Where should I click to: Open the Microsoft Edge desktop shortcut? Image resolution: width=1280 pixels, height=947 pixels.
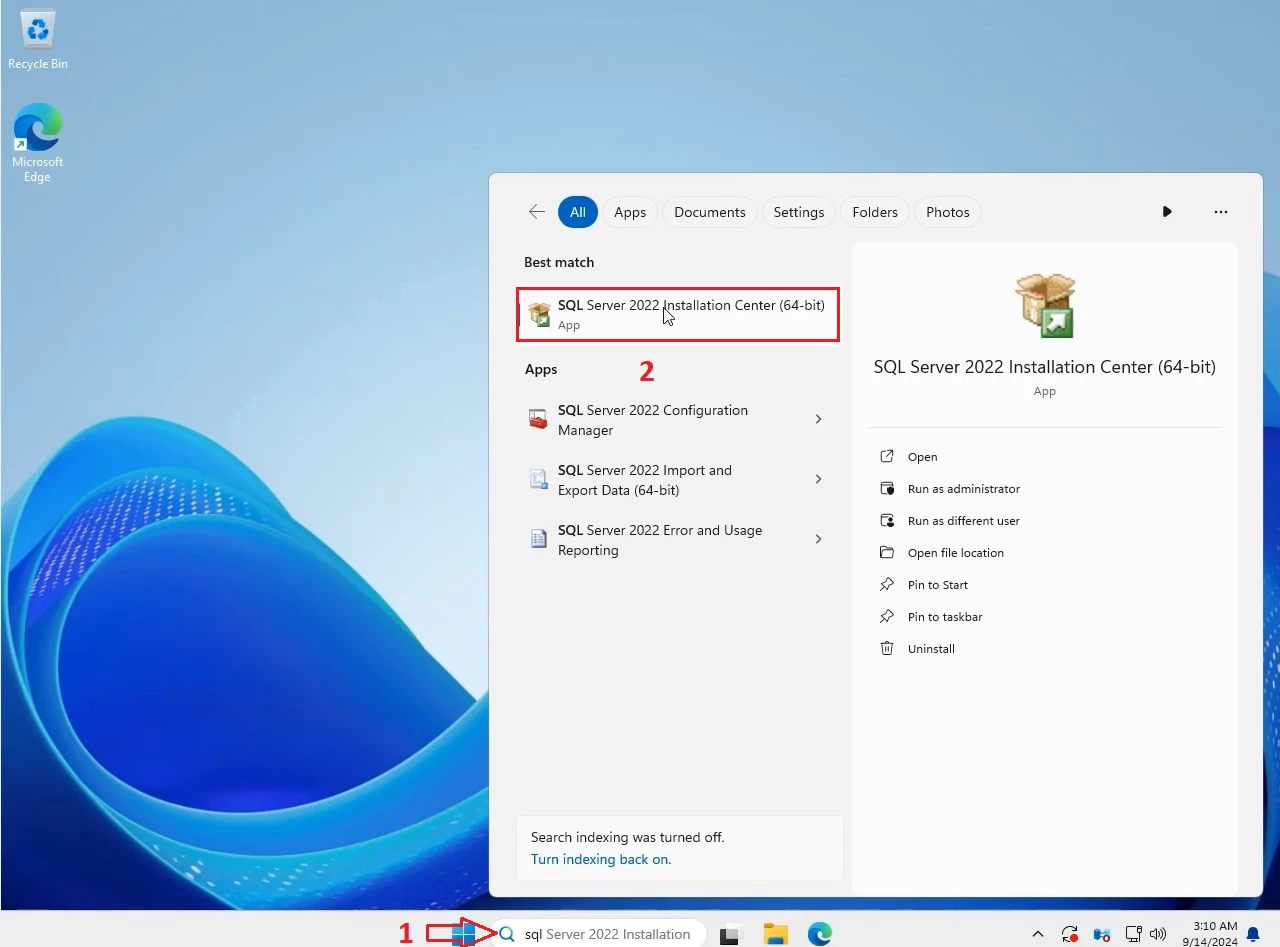click(37, 143)
